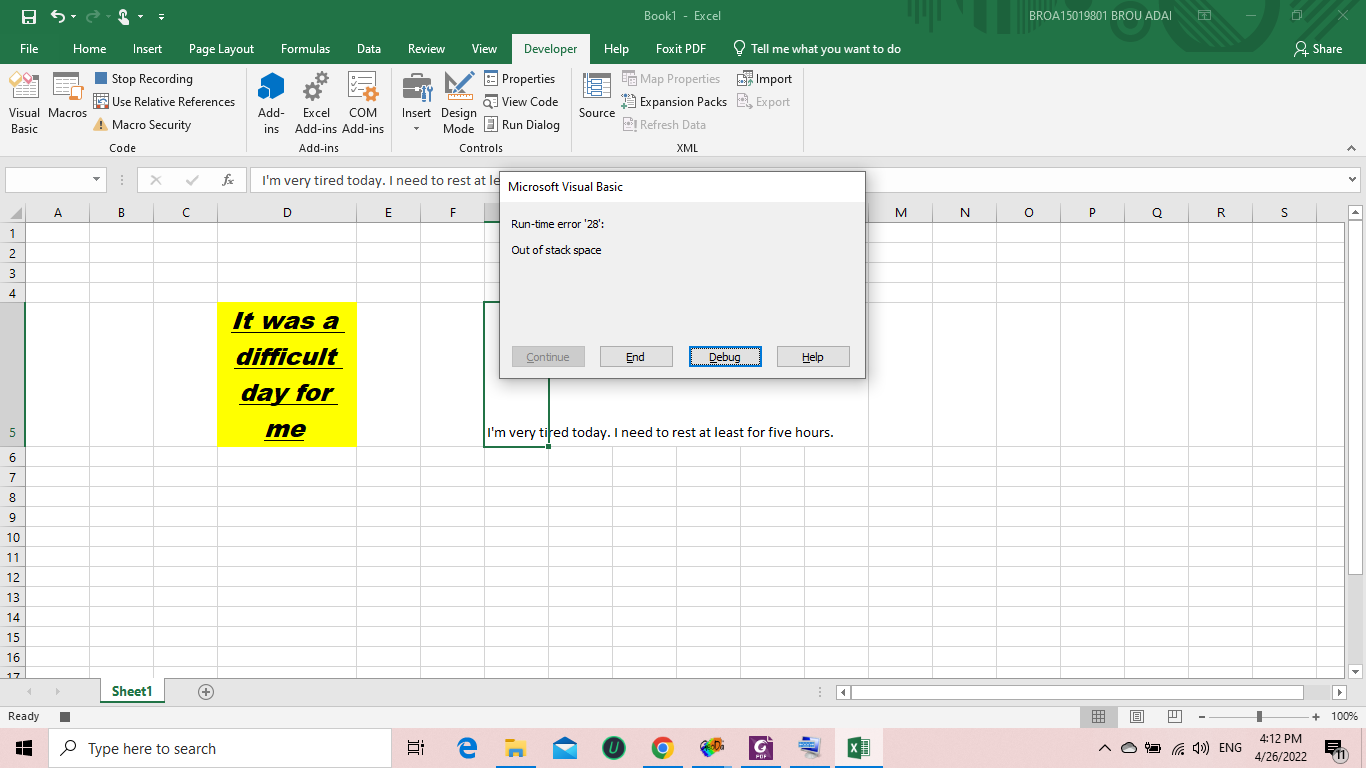The height and width of the screenshot is (768, 1366).
Task: Toggle Use Relative References
Action: [164, 102]
